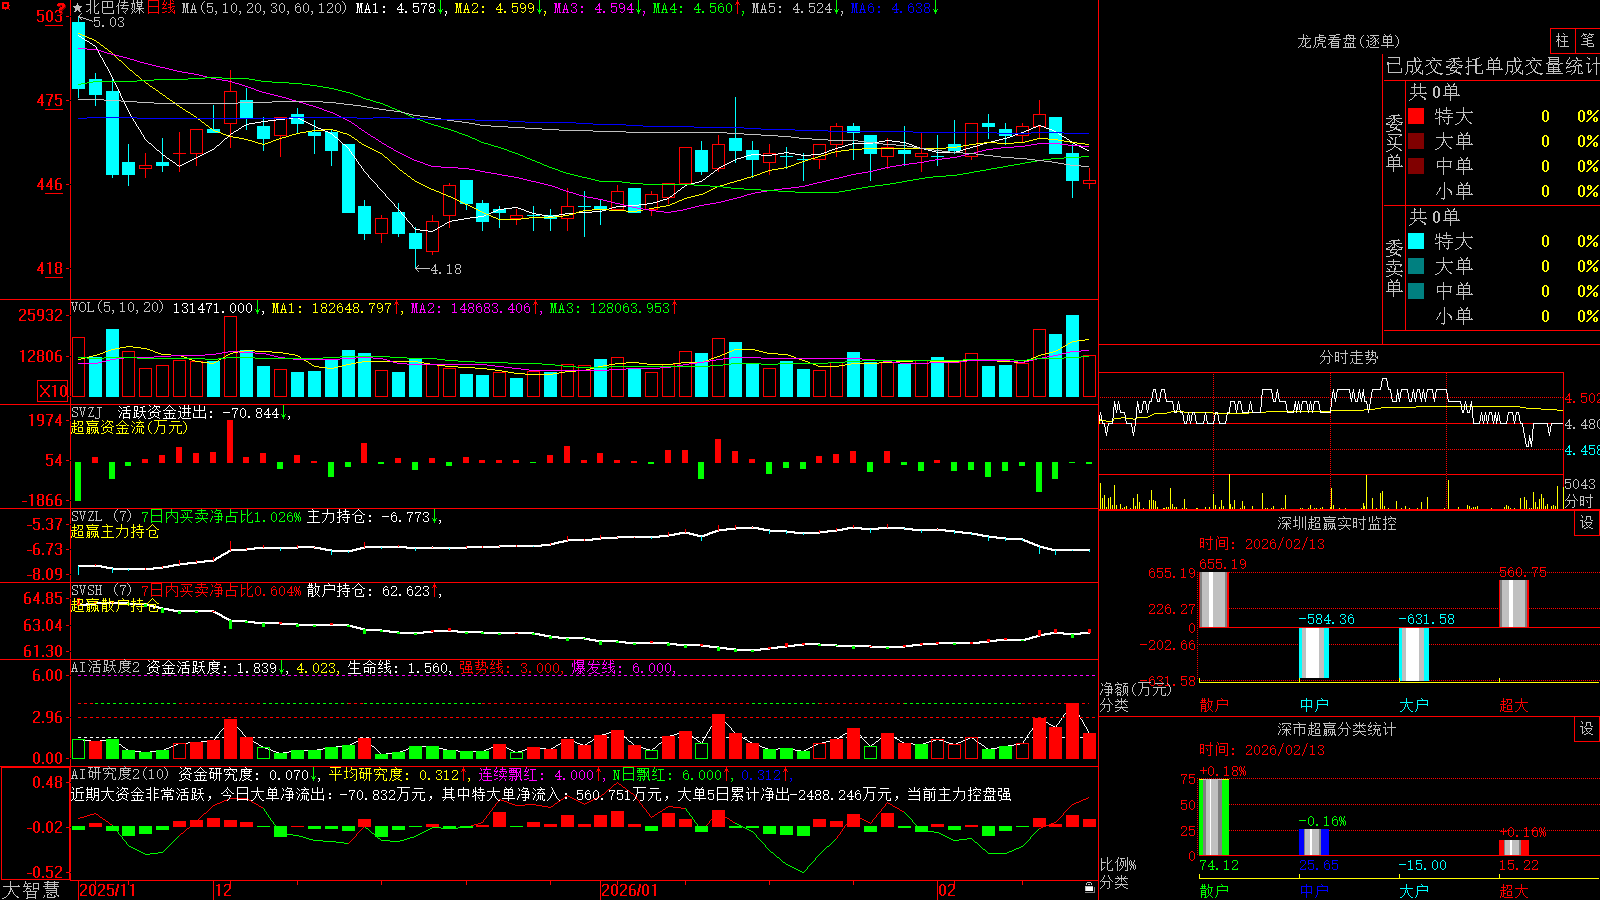This screenshot has height=900, width=1600.
Task: Click the 超赢资金流(万元) label
Action: tap(129, 427)
